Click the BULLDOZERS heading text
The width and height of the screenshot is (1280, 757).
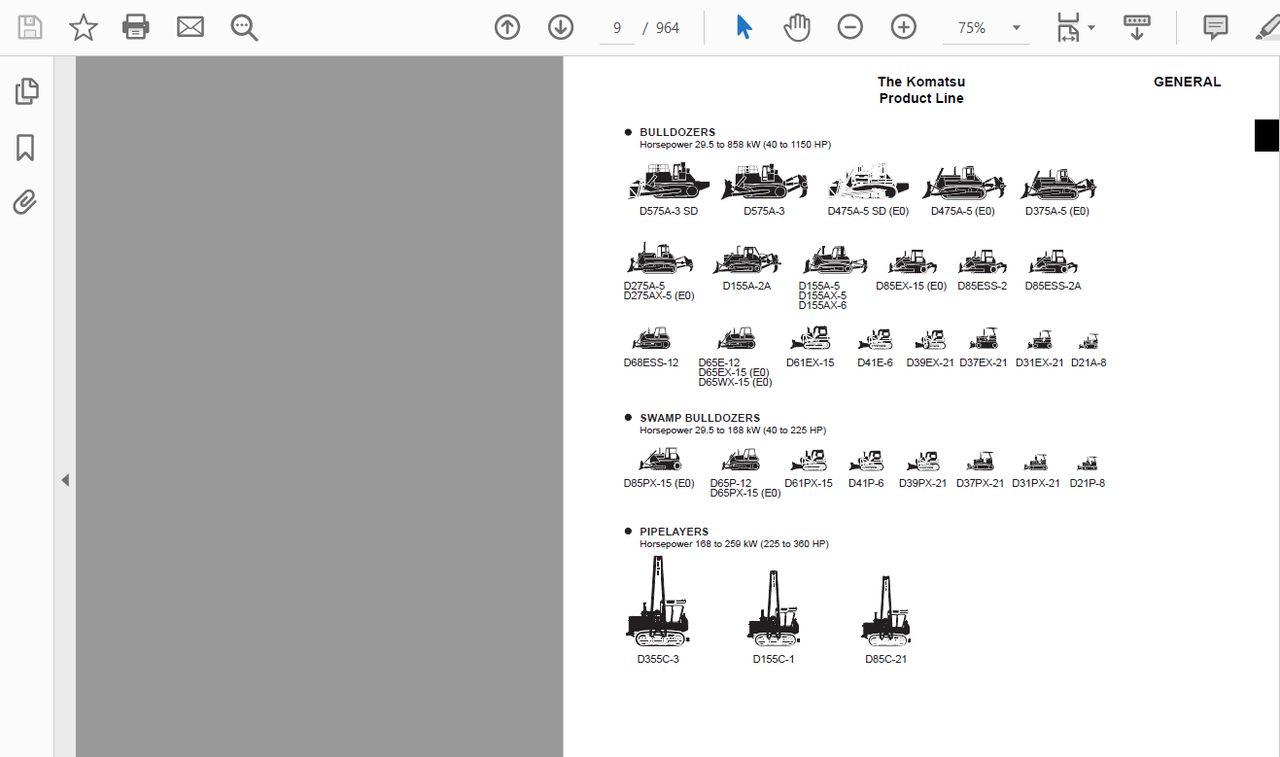click(678, 132)
